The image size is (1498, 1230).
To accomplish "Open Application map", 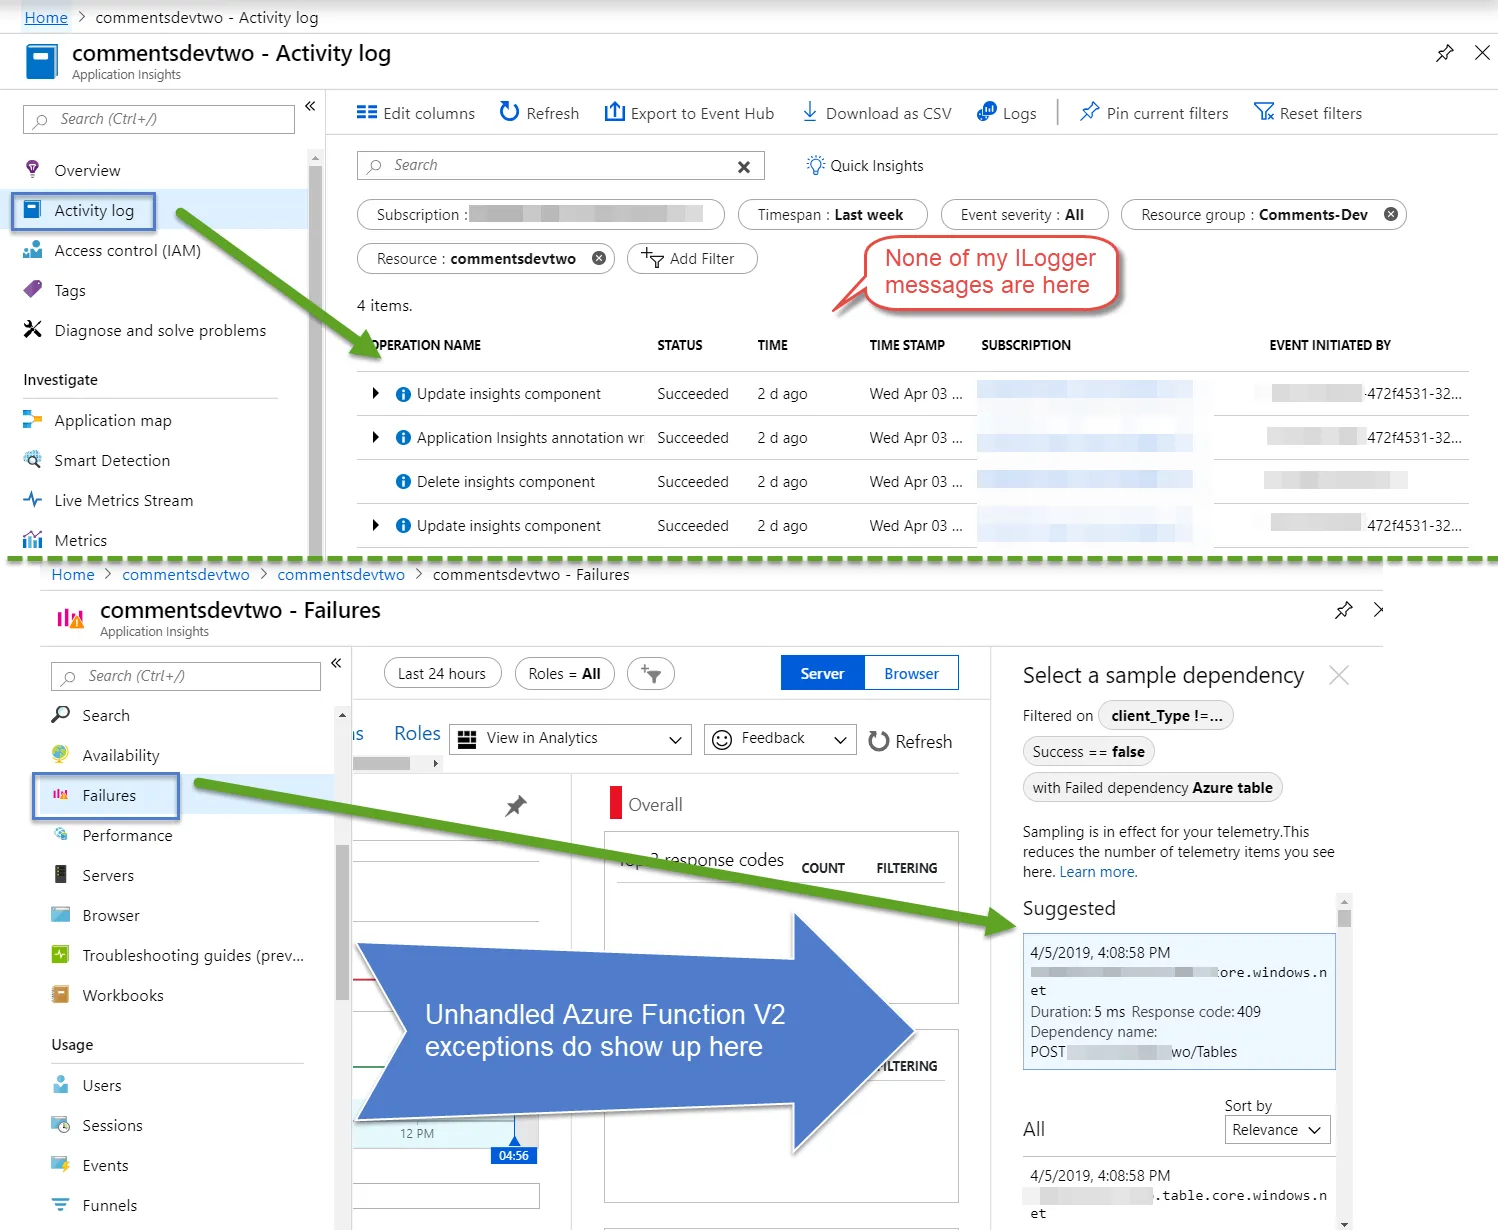I will [113, 420].
